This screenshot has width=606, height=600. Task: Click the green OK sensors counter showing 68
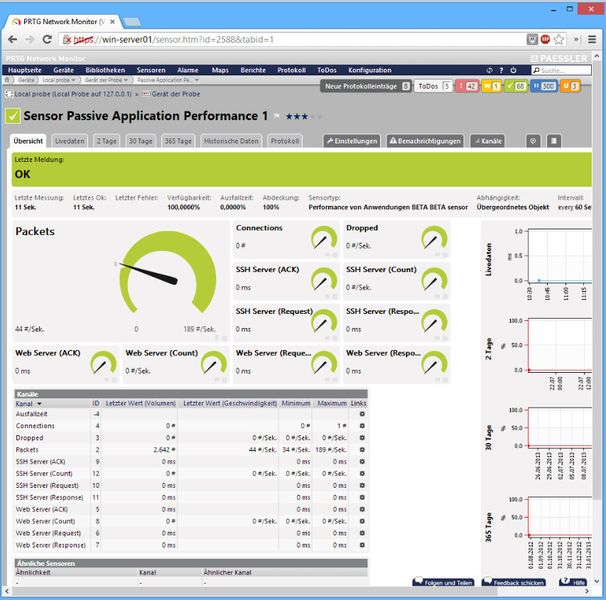pos(516,86)
